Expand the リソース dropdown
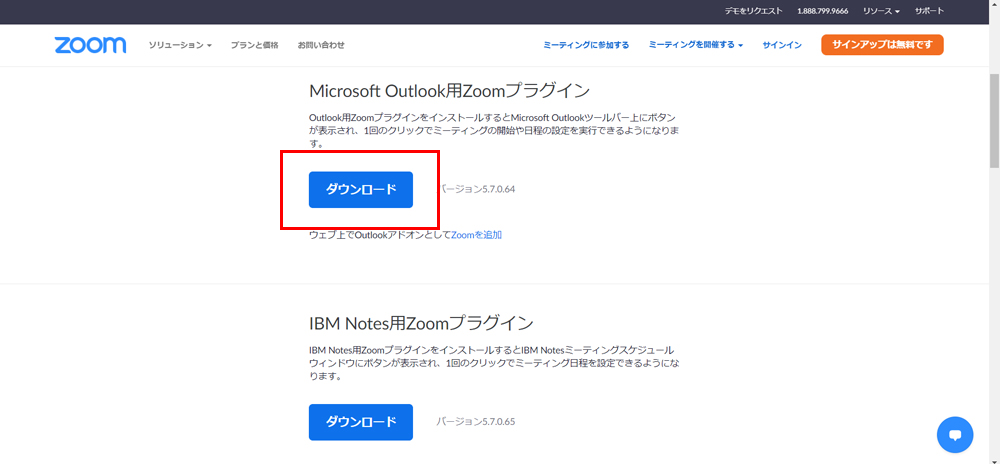This screenshot has height=464, width=1000. click(881, 11)
